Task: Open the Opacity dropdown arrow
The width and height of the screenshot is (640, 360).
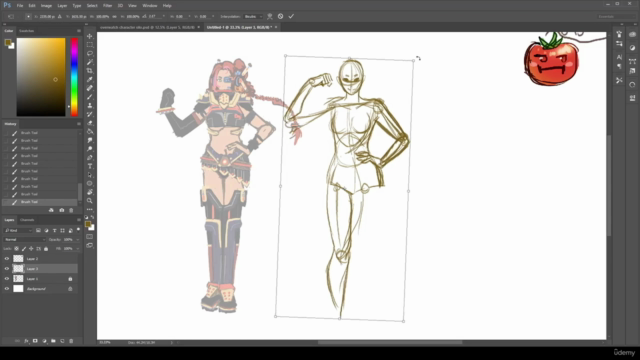Action: tap(78, 240)
